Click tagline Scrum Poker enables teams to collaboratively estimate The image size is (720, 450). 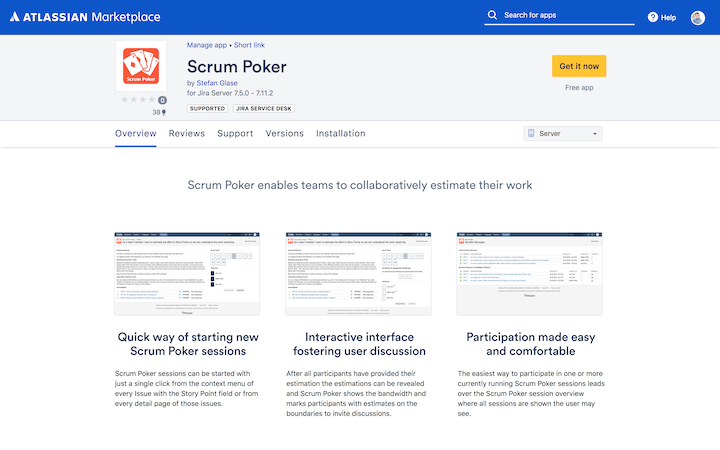point(360,185)
